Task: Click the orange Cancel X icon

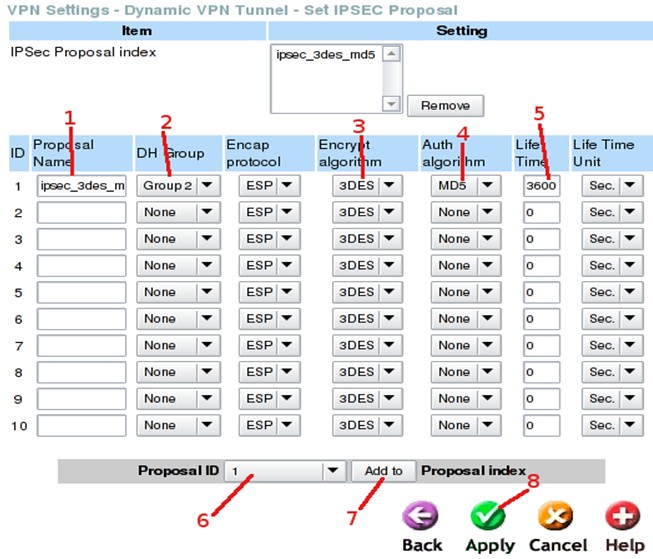Action: (556, 515)
